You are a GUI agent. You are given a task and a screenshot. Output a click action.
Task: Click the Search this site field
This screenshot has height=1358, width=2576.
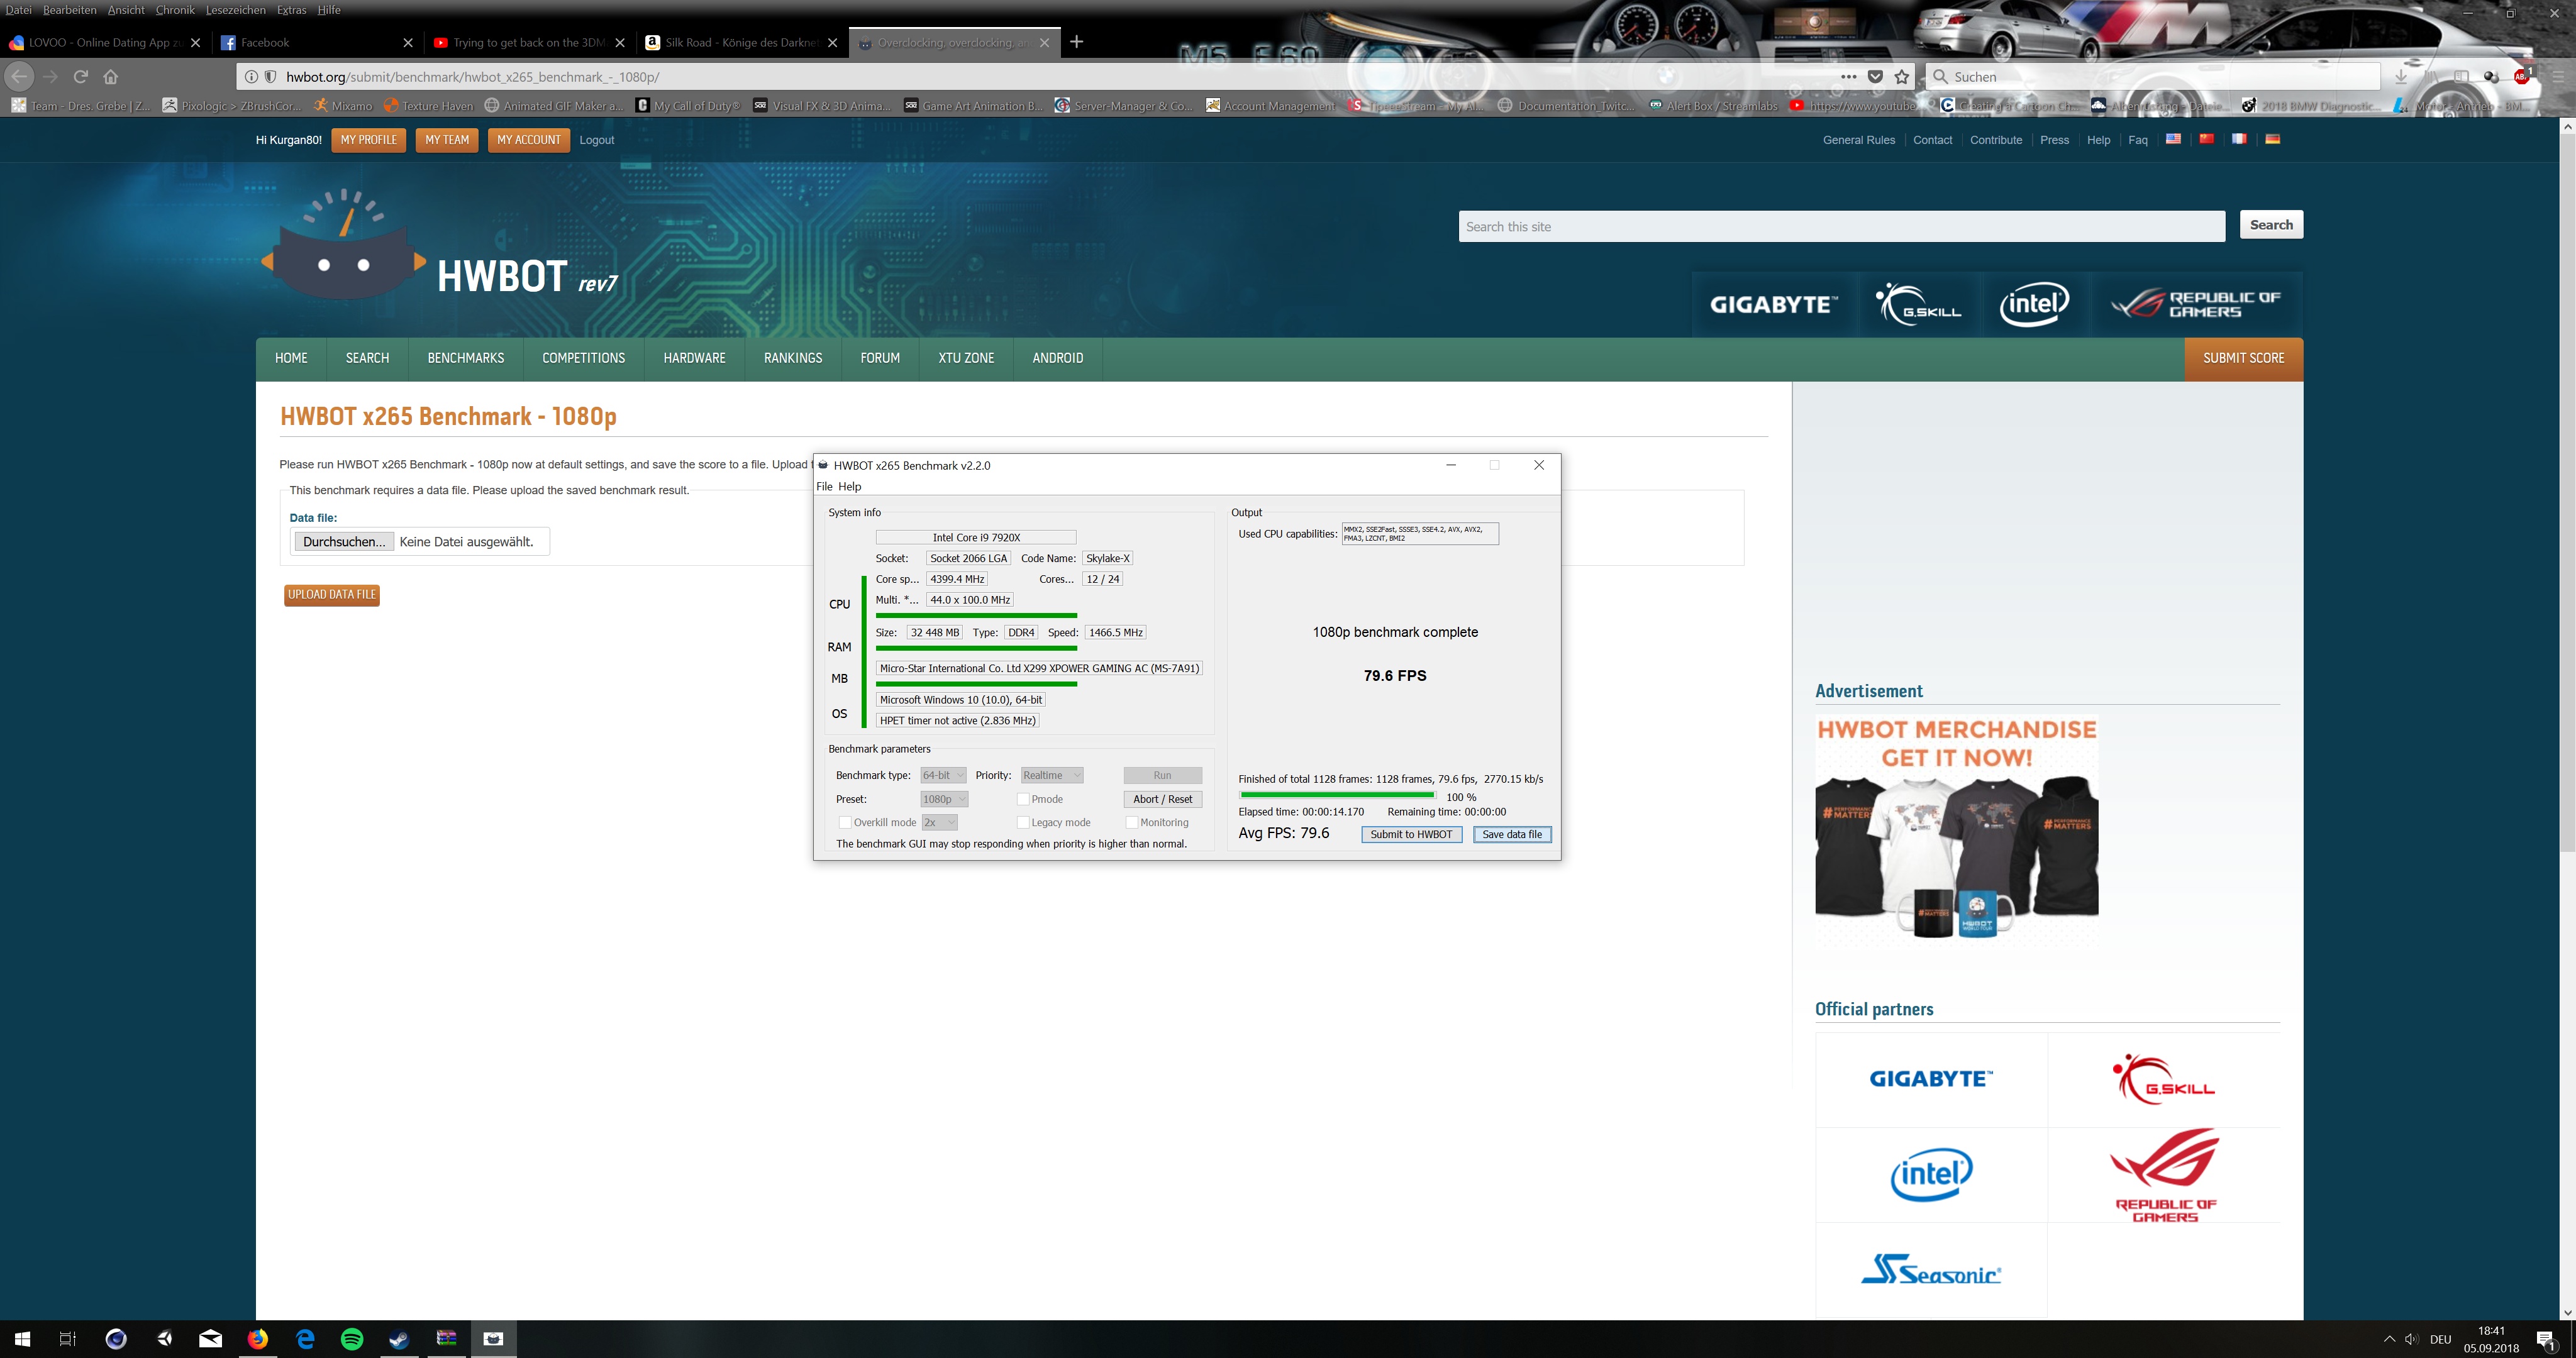click(1841, 226)
